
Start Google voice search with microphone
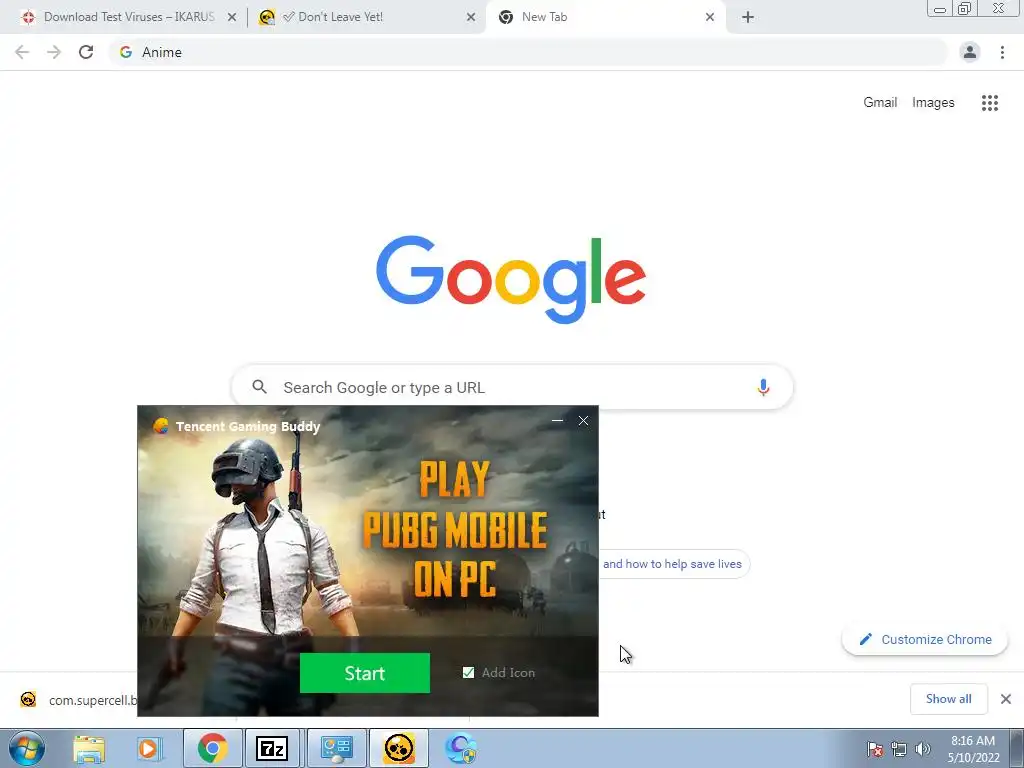(763, 387)
